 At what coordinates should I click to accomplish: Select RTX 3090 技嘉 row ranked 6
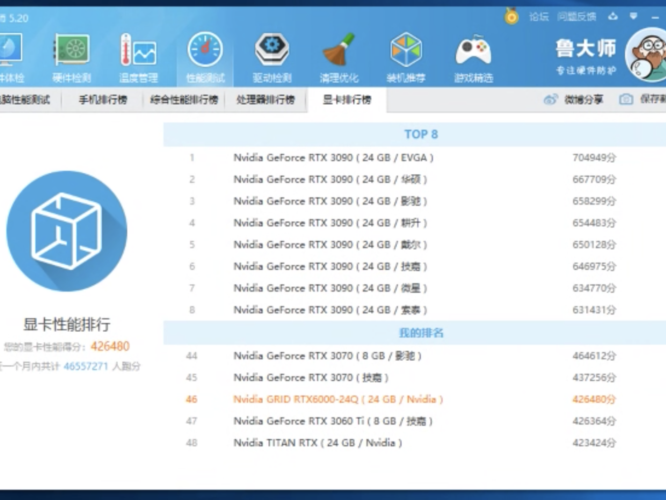tap(415, 266)
